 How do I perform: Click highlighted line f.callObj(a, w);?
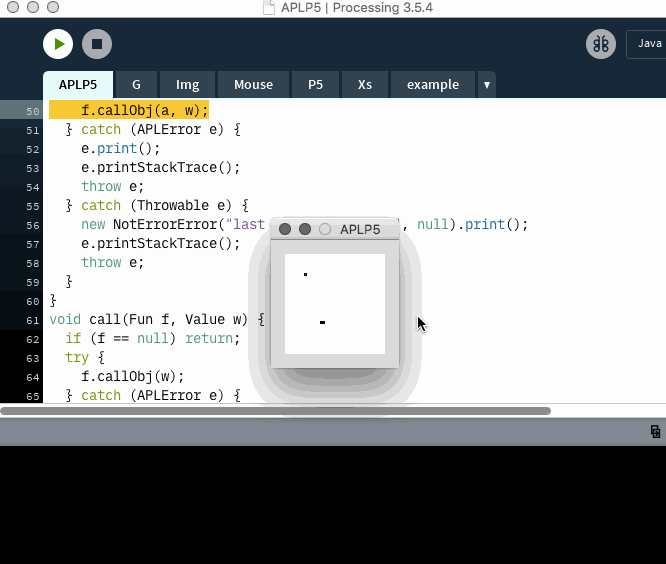click(x=129, y=110)
